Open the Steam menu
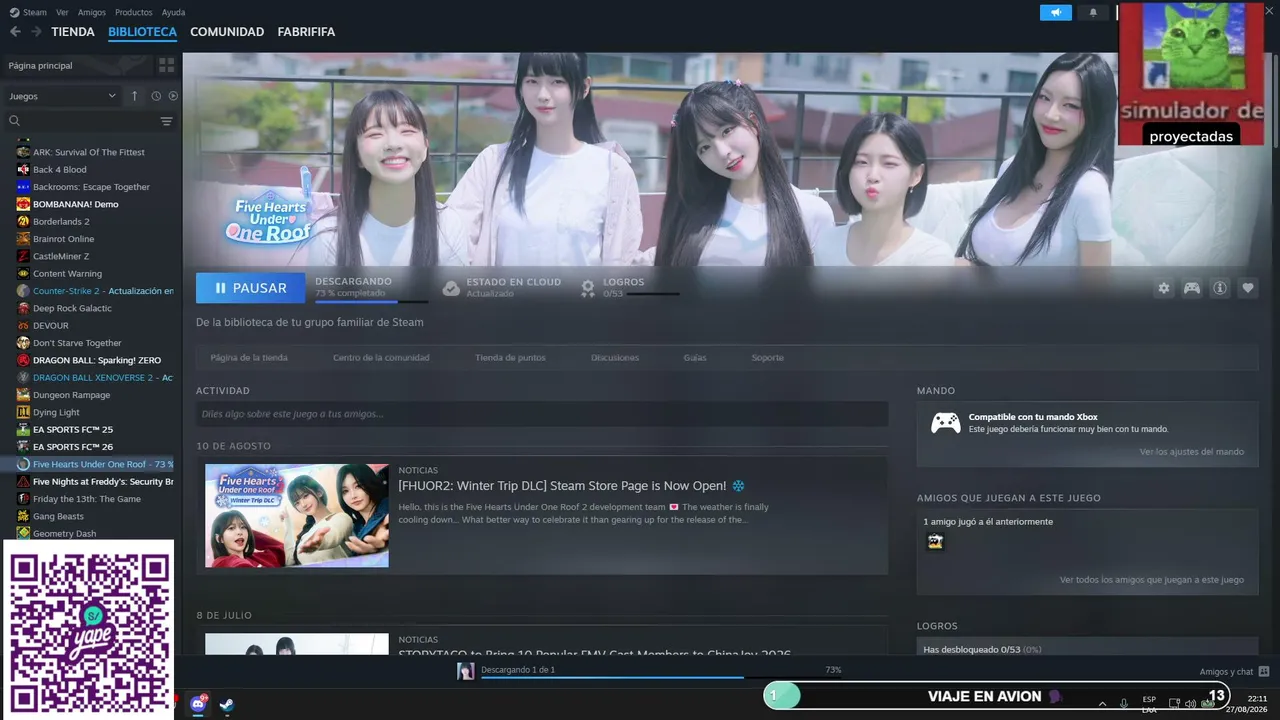Viewport: 1280px width, 720px height. [x=35, y=12]
